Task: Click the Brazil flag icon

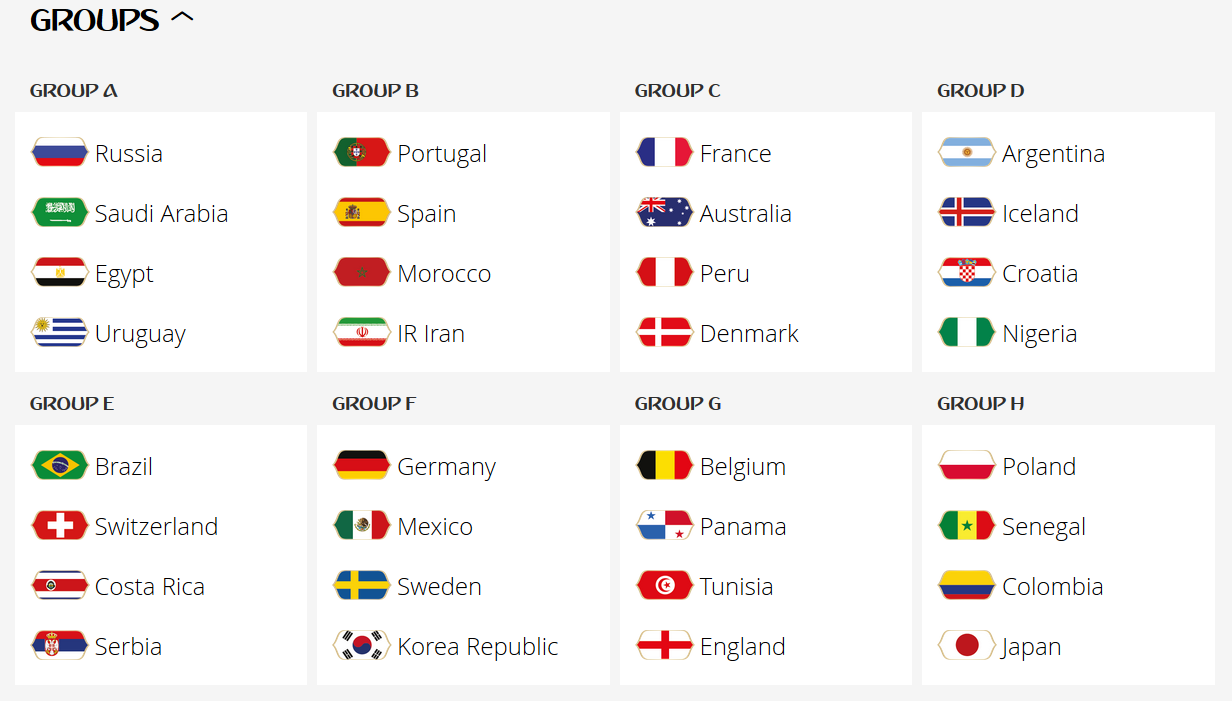Action: (x=60, y=466)
